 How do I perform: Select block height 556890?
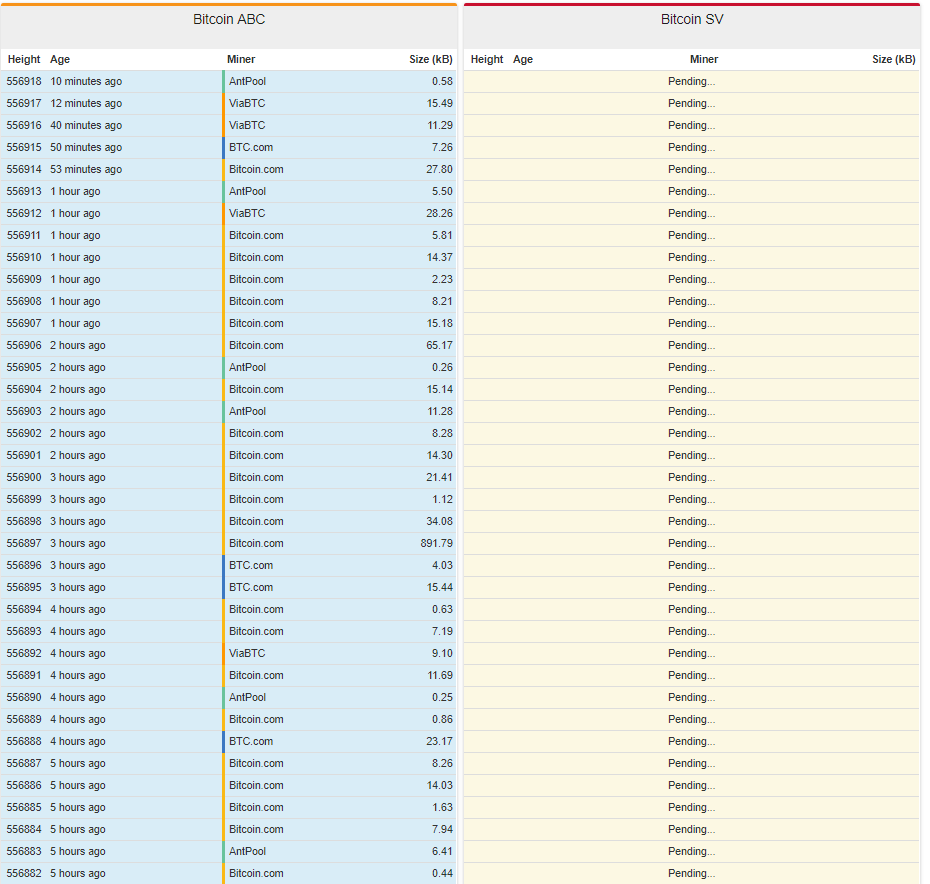(24, 697)
